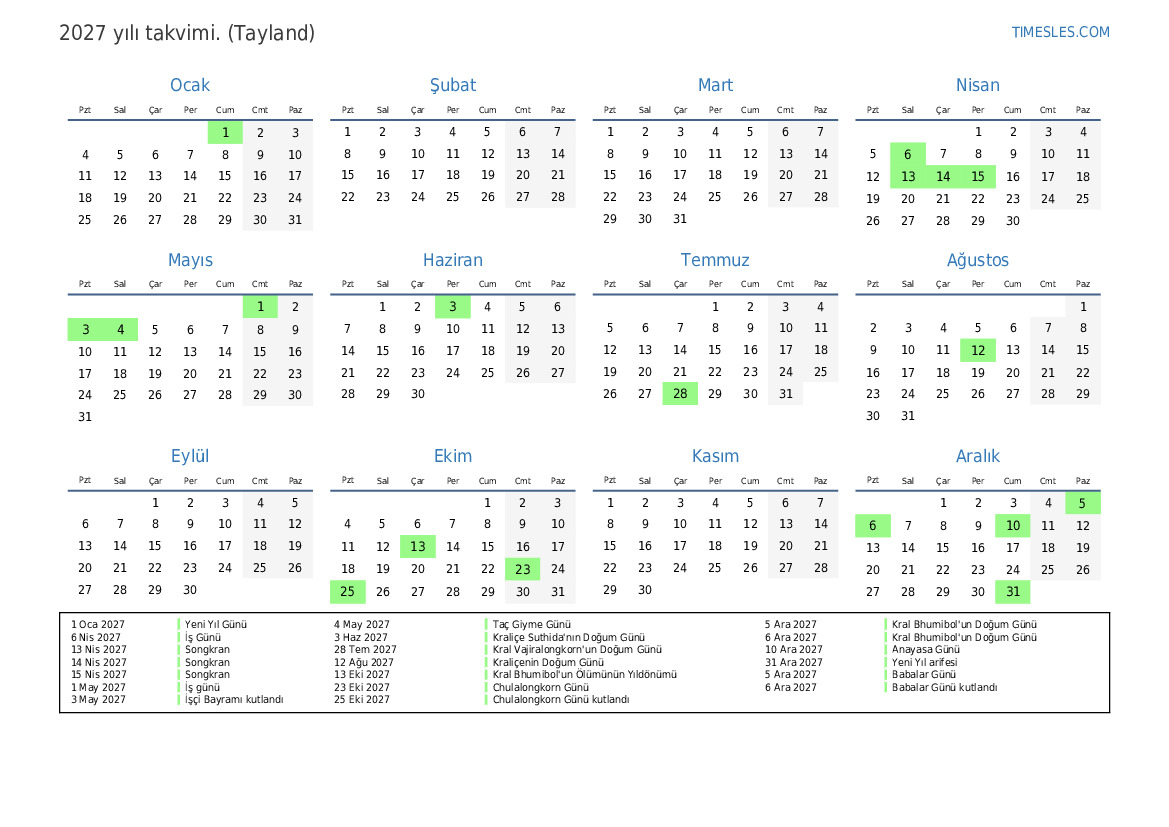Open the TIMESLES.COM link
Viewport: 1169px width, 827px height.
click(x=1060, y=32)
